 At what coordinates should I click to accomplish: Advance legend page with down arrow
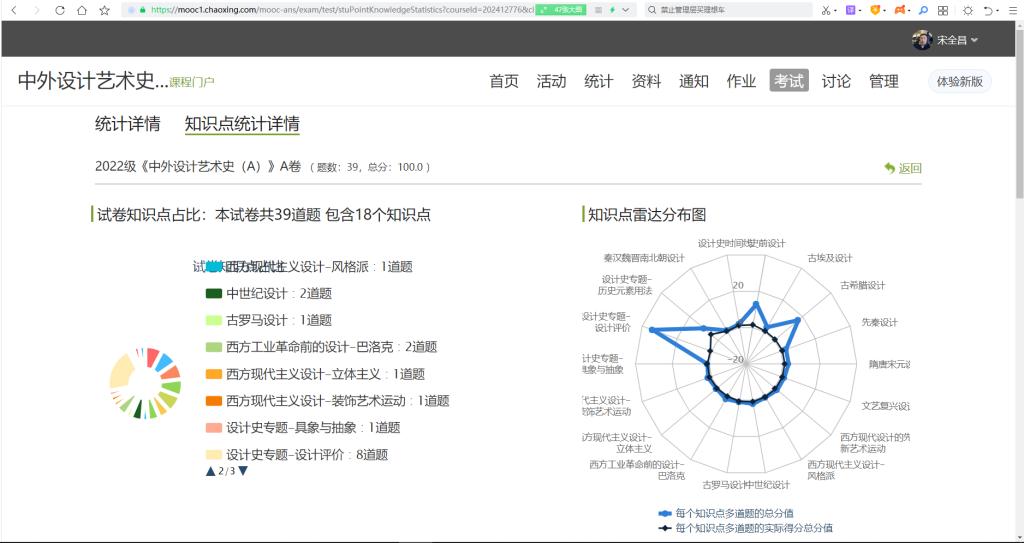point(243,471)
